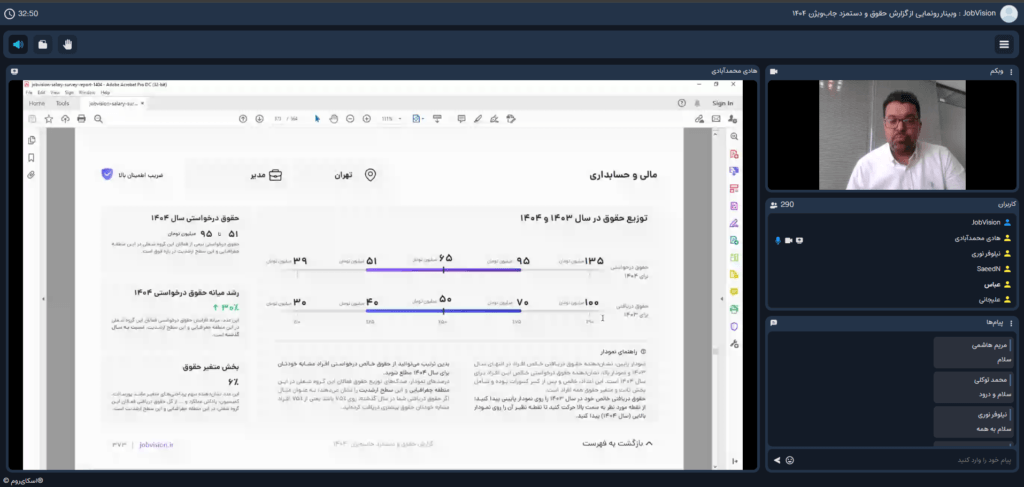Open the find text magnifier

pos(98,119)
